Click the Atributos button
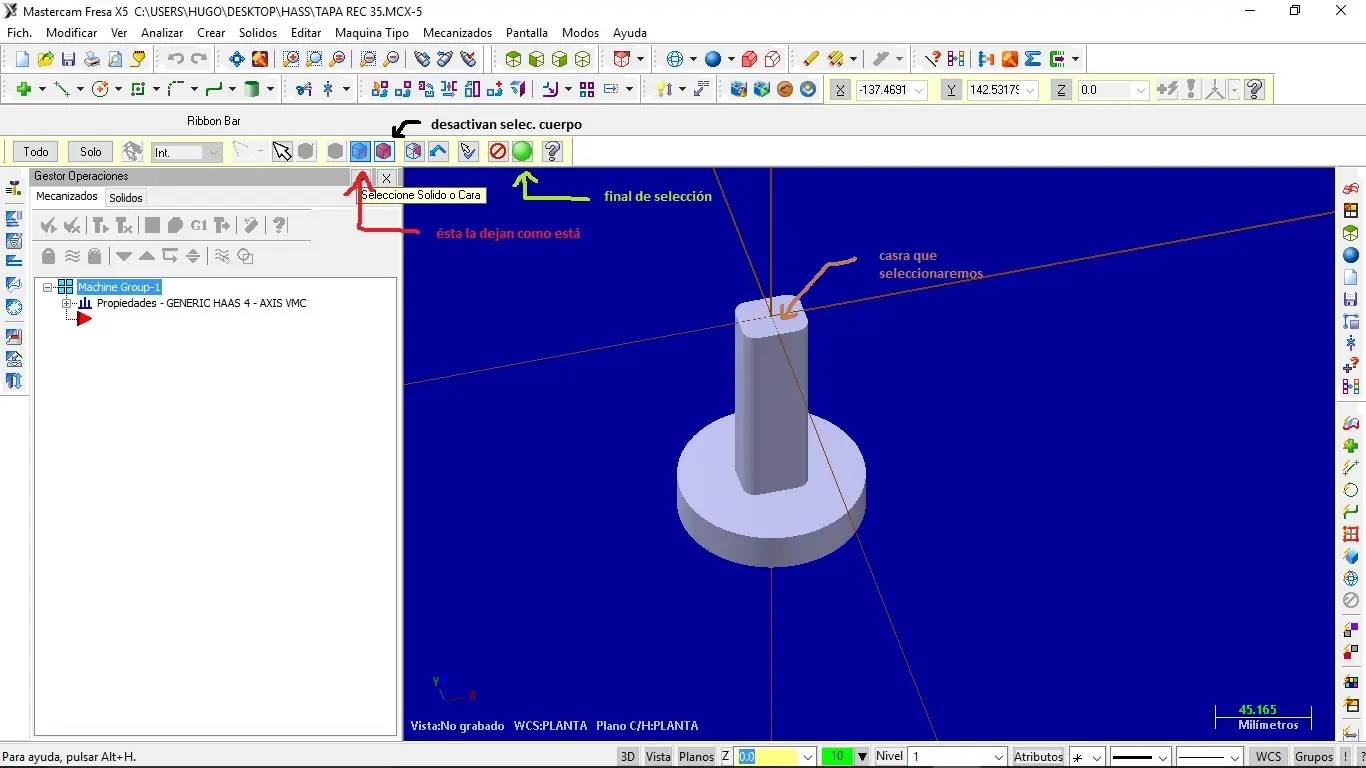The height and width of the screenshot is (768, 1366). pos(1038,756)
